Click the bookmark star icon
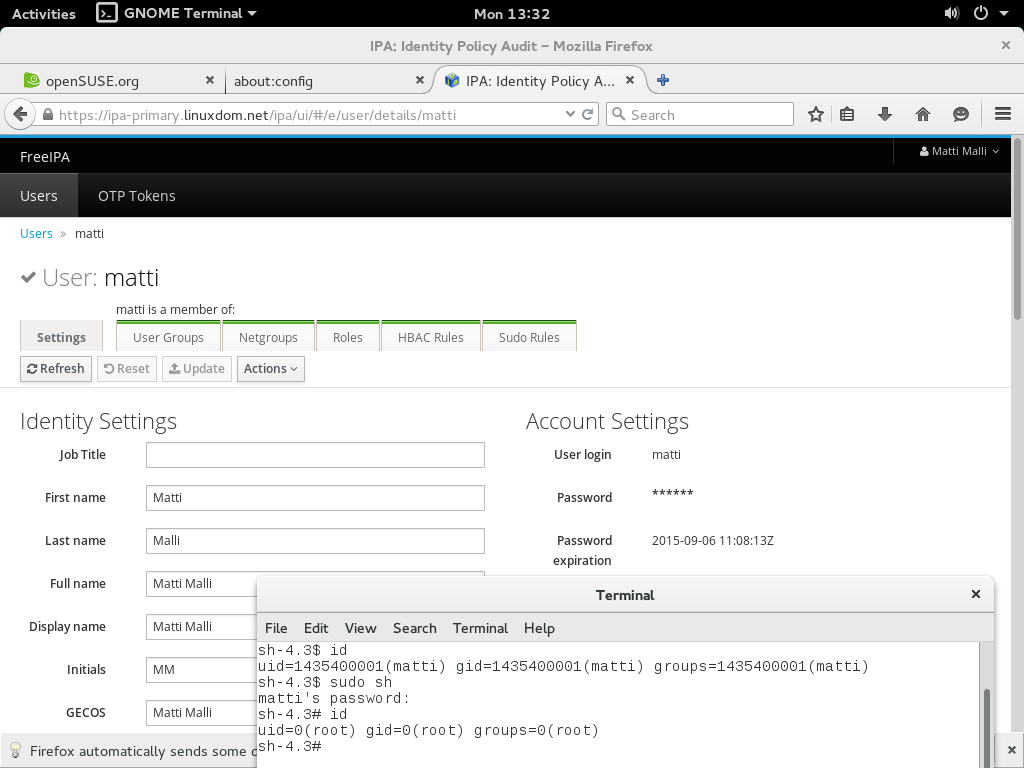Image resolution: width=1024 pixels, height=768 pixels. tap(815, 114)
